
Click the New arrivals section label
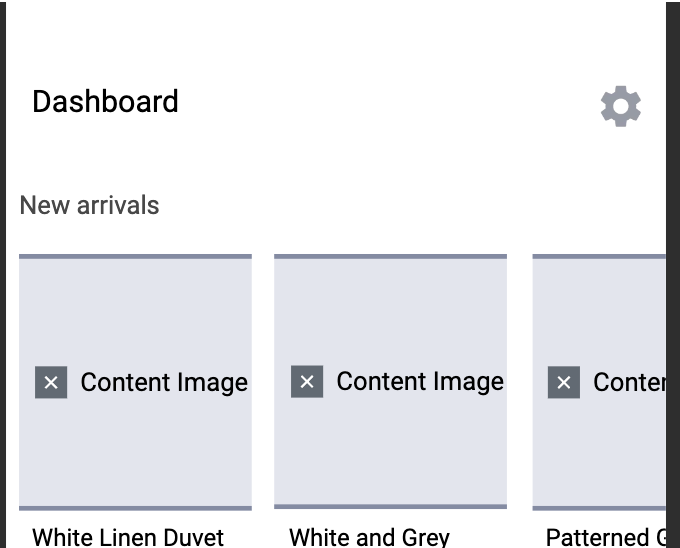[89, 205]
